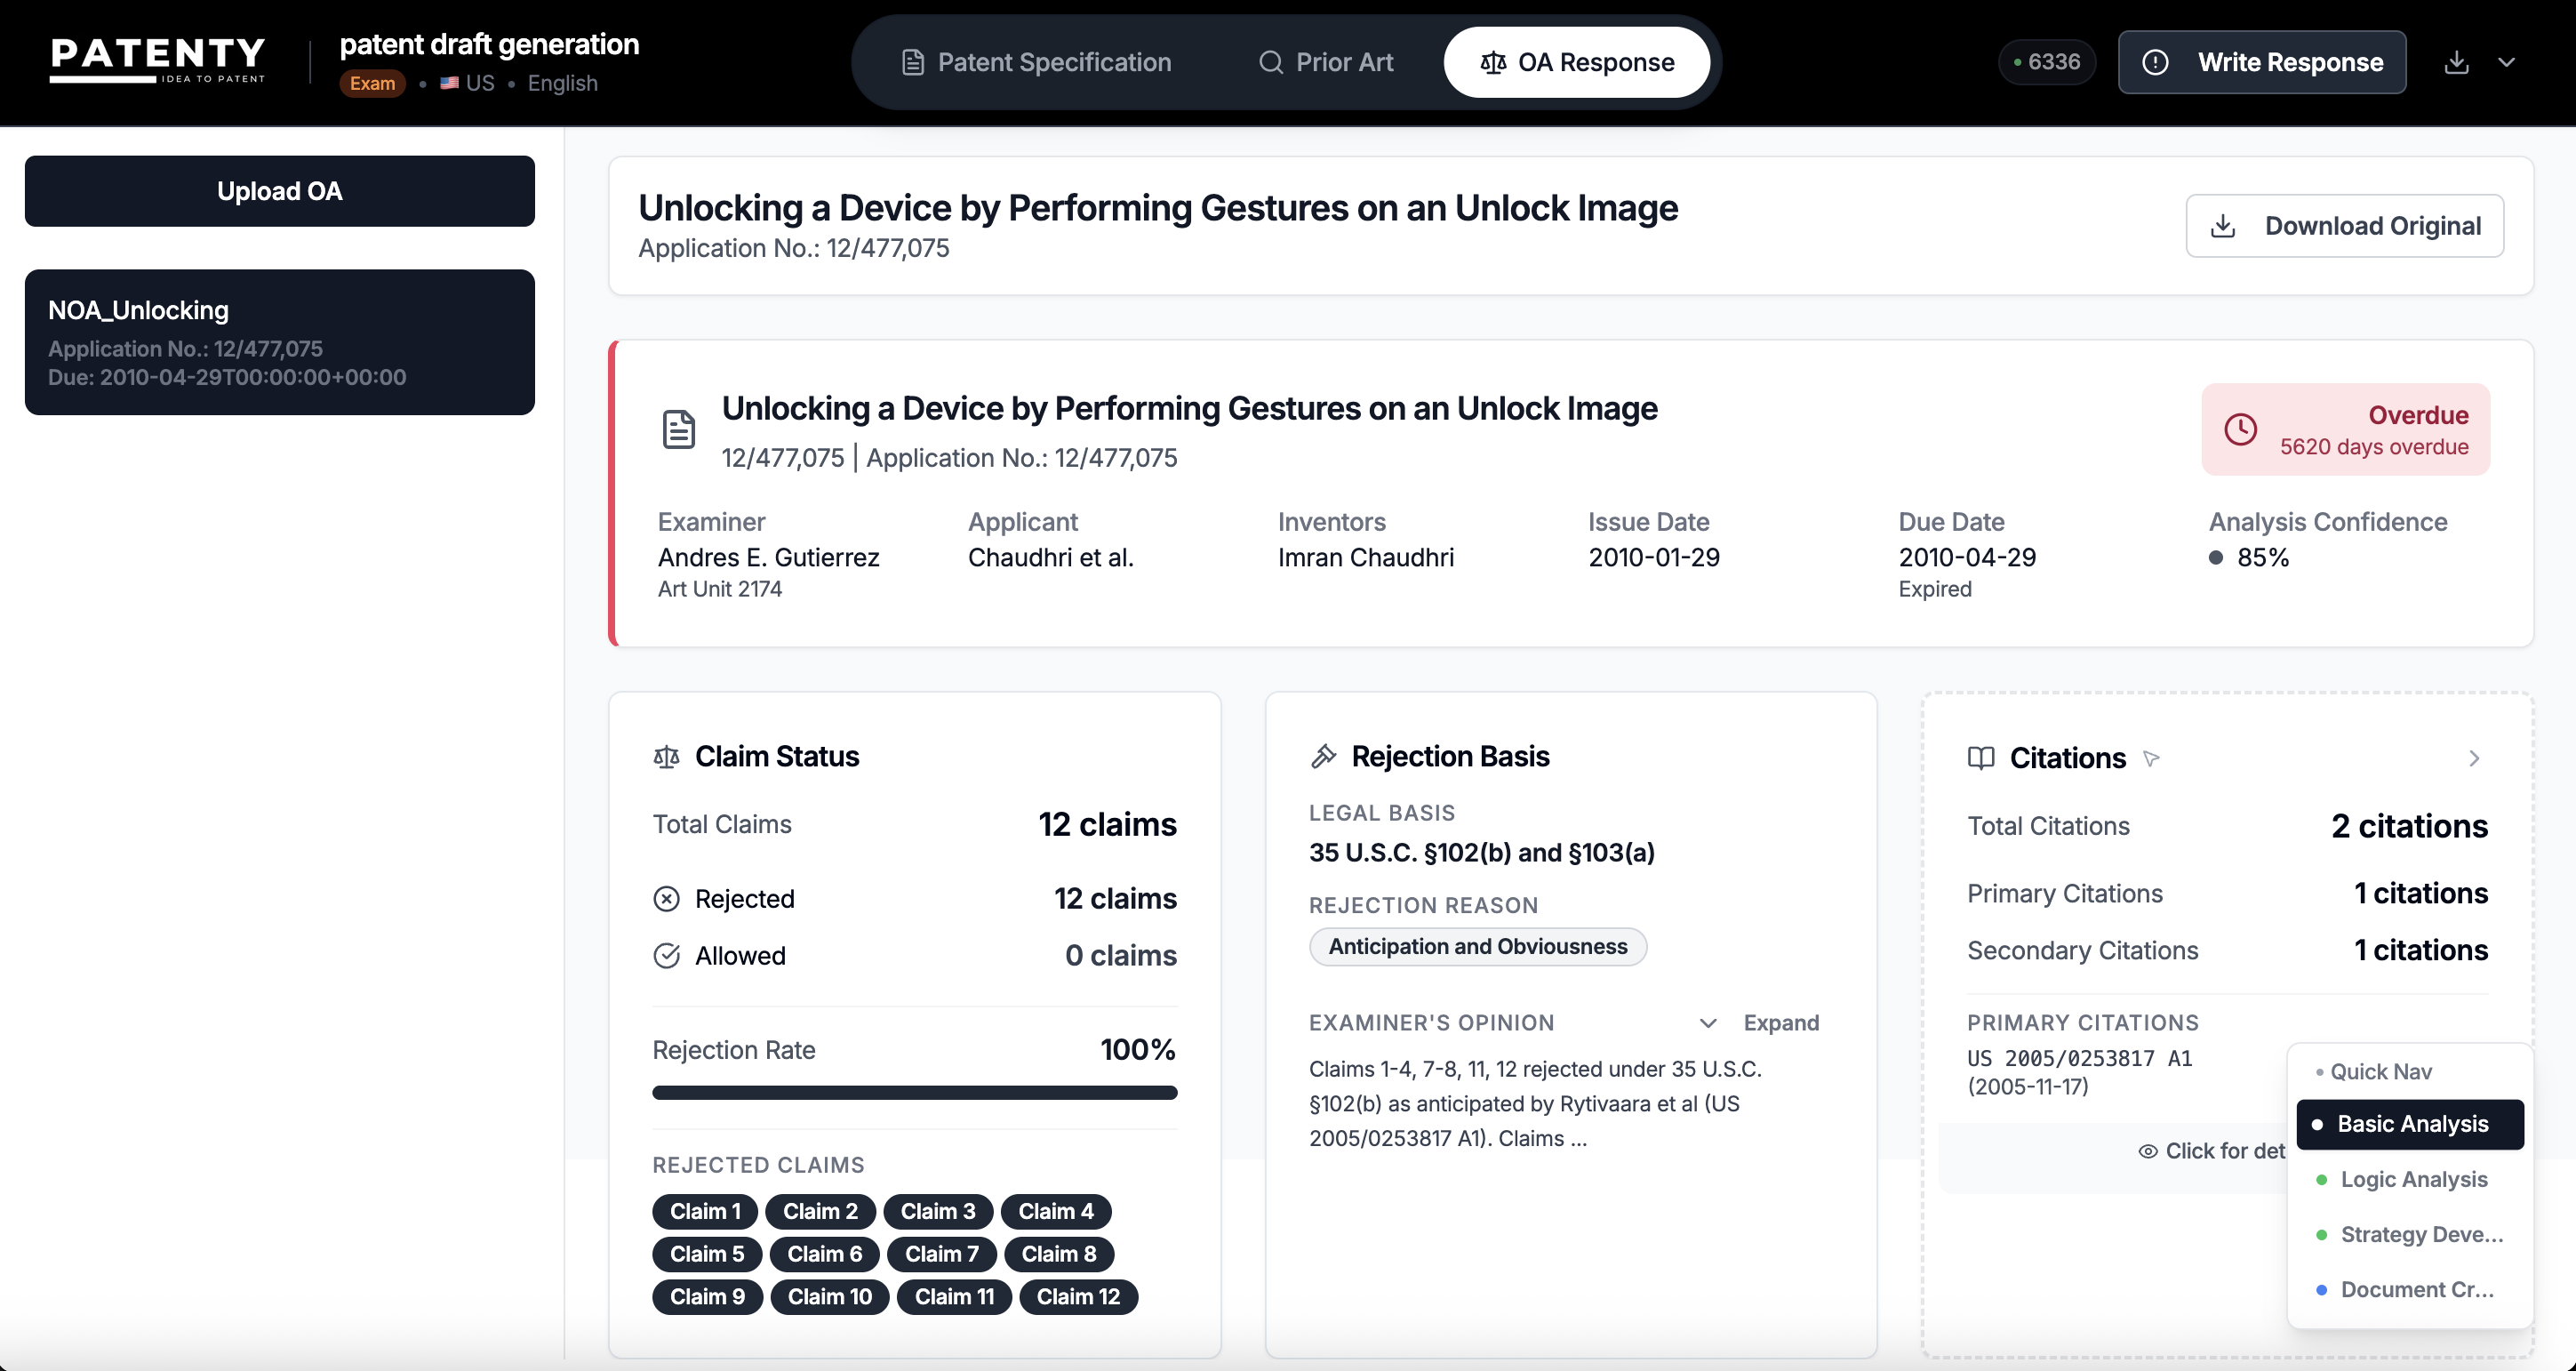Select the NOA_Unlocking document card

[x=279, y=342]
